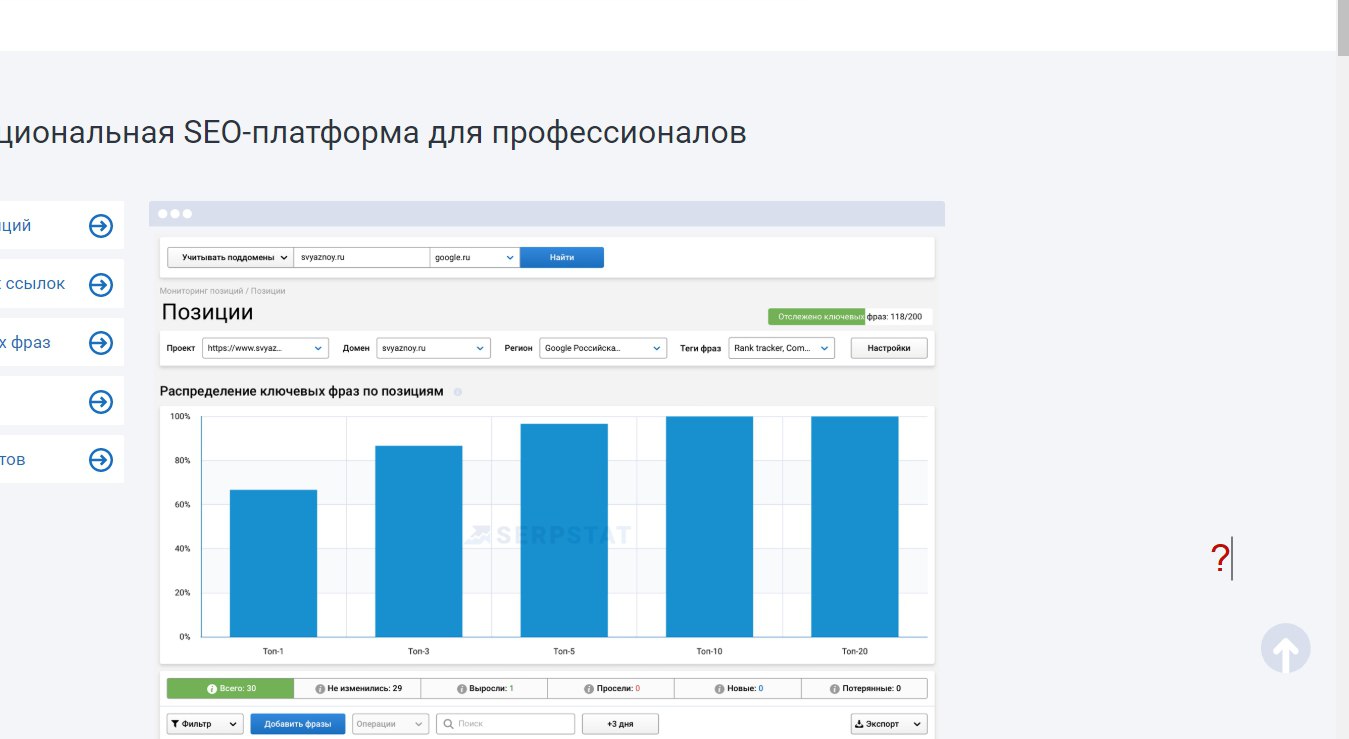Image resolution: width=1349 pixels, height=739 pixels.
Task: Click the tracked keywords progress bar 118/200
Action: tap(850, 317)
